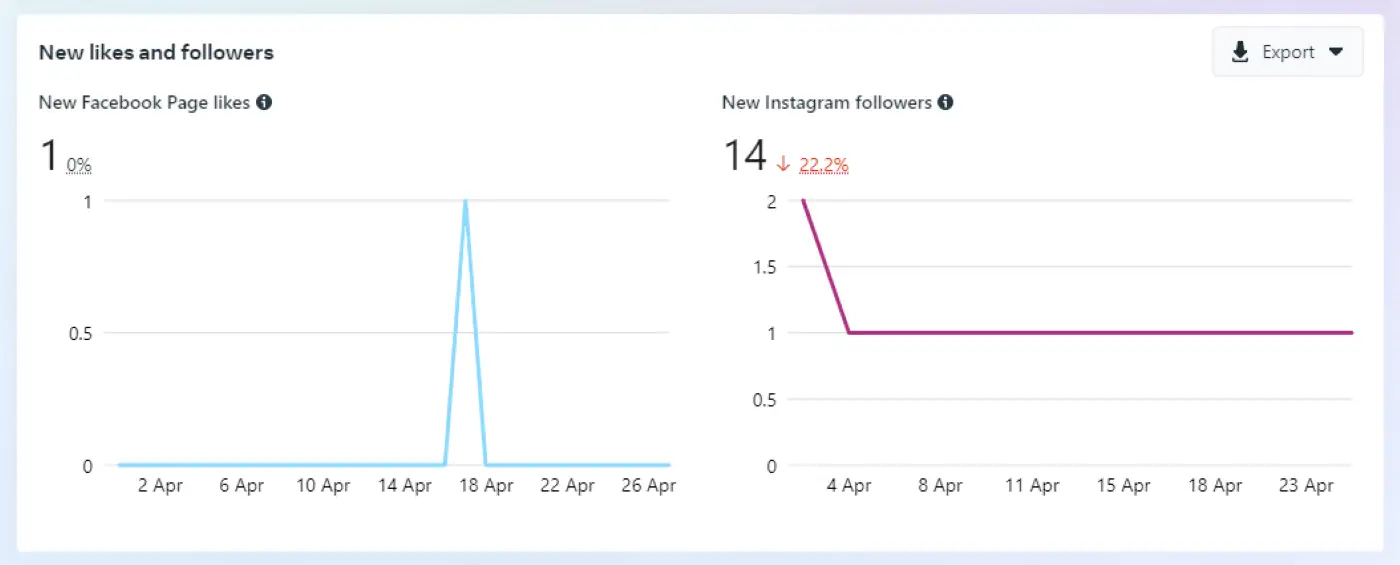Click the red down arrow next to 22.2%
Viewport: 1400px width, 565px height.
click(784, 164)
